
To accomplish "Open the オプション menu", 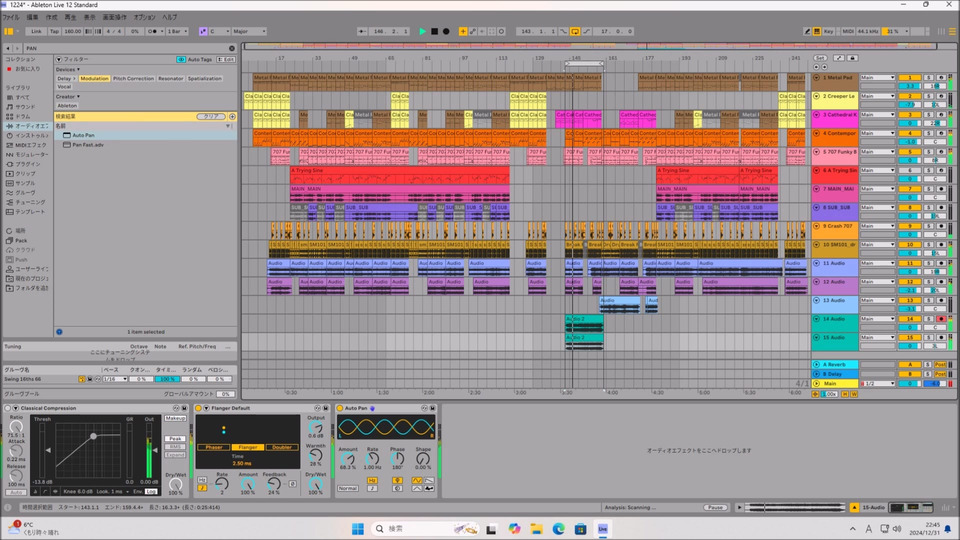I will click(x=144, y=17).
